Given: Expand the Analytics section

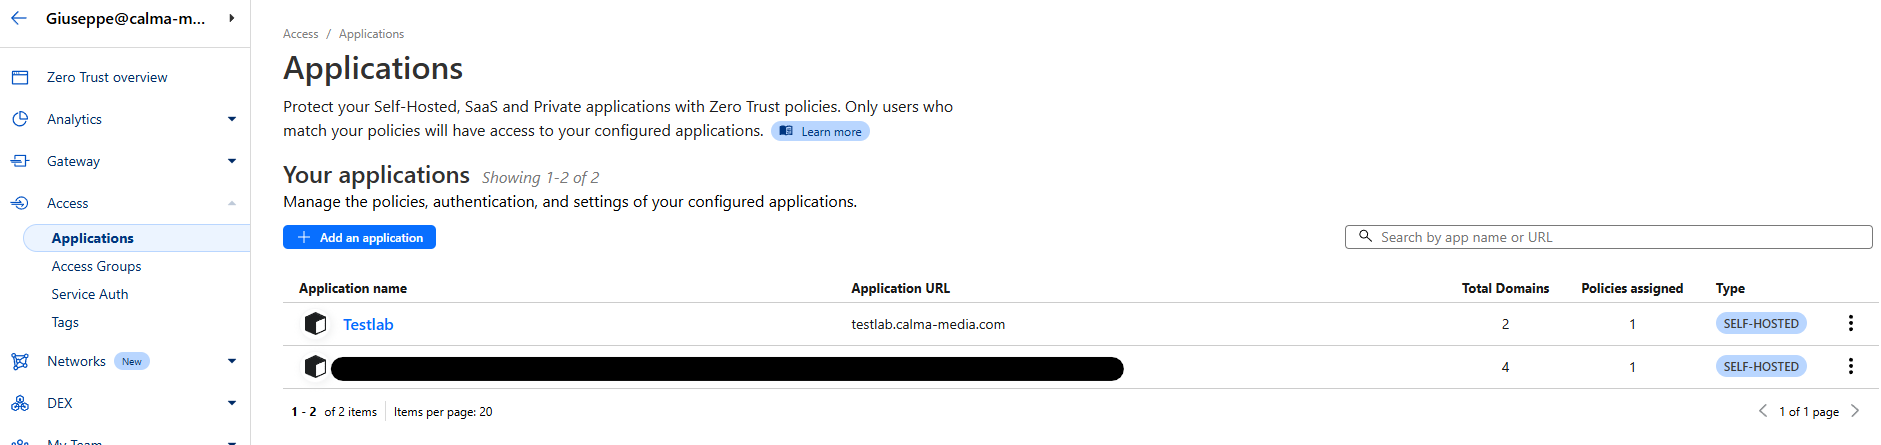Looking at the screenshot, I should [232, 119].
